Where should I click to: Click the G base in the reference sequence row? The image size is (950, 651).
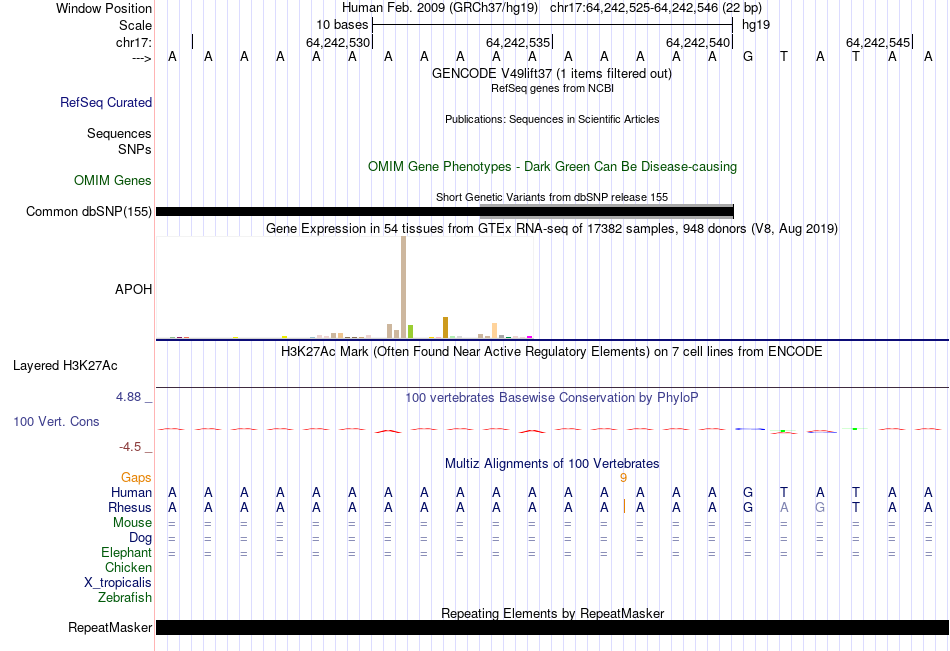coord(748,56)
